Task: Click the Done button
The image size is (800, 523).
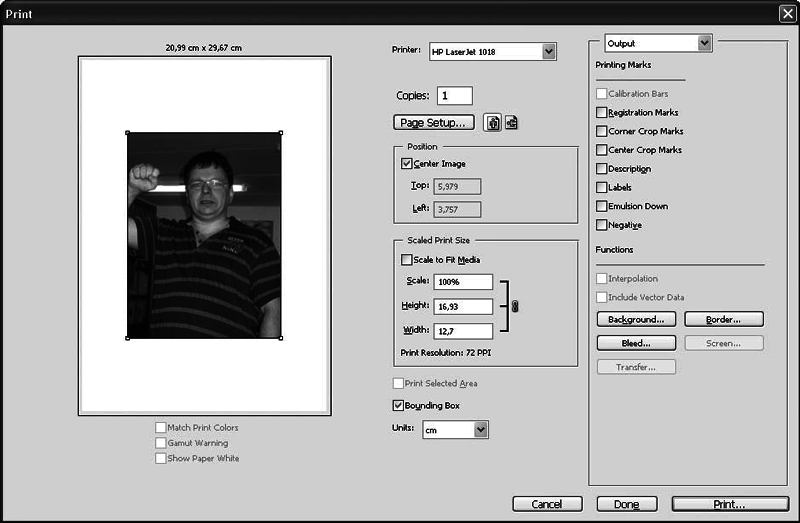Action: coord(627,504)
